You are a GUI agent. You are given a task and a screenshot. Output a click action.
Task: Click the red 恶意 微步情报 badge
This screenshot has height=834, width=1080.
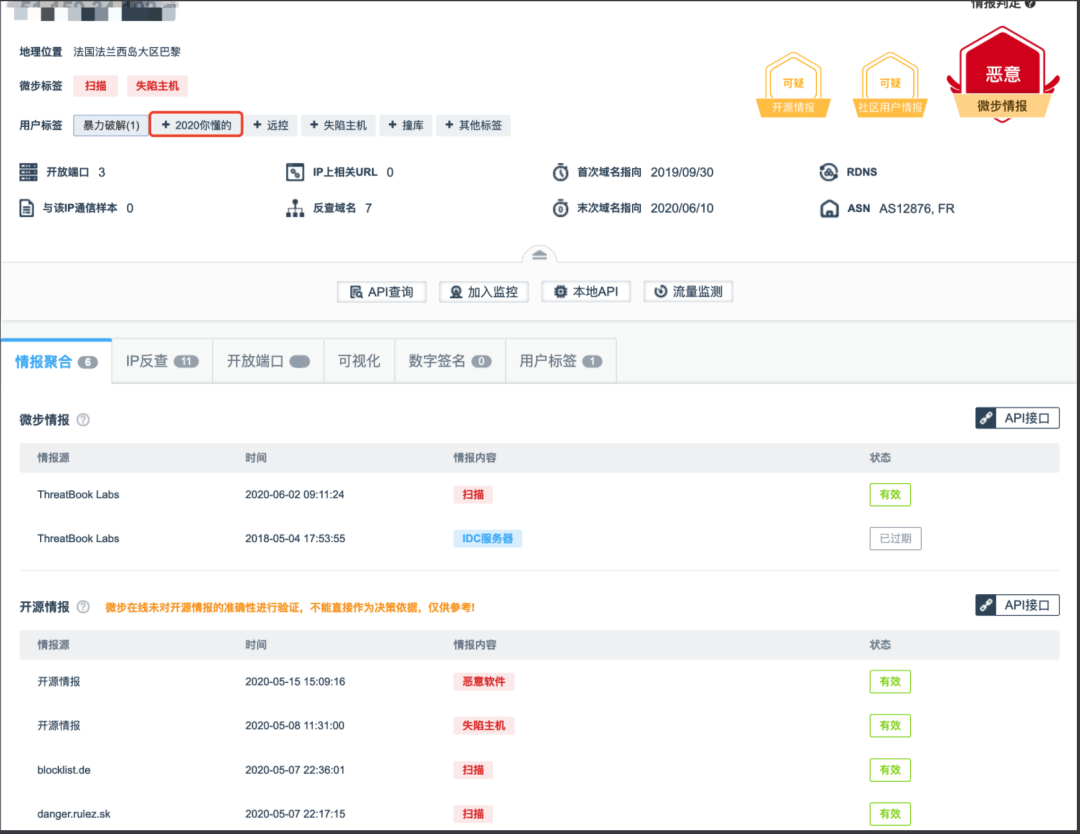coord(1001,75)
